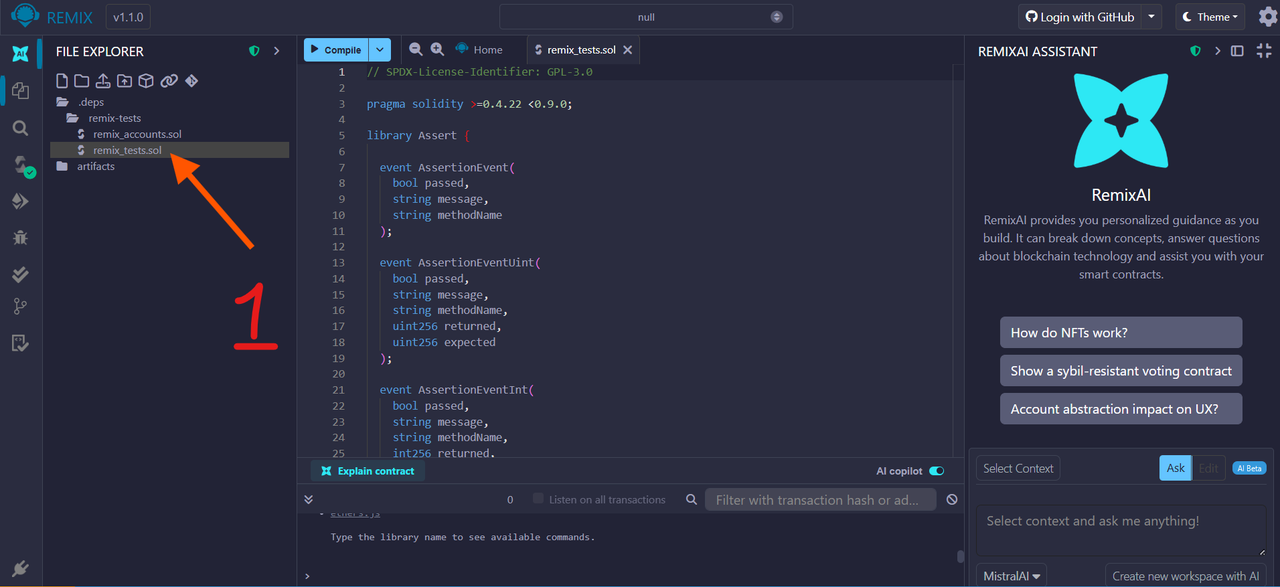
Task: Click Create new workspace with AI
Action: 1186,576
